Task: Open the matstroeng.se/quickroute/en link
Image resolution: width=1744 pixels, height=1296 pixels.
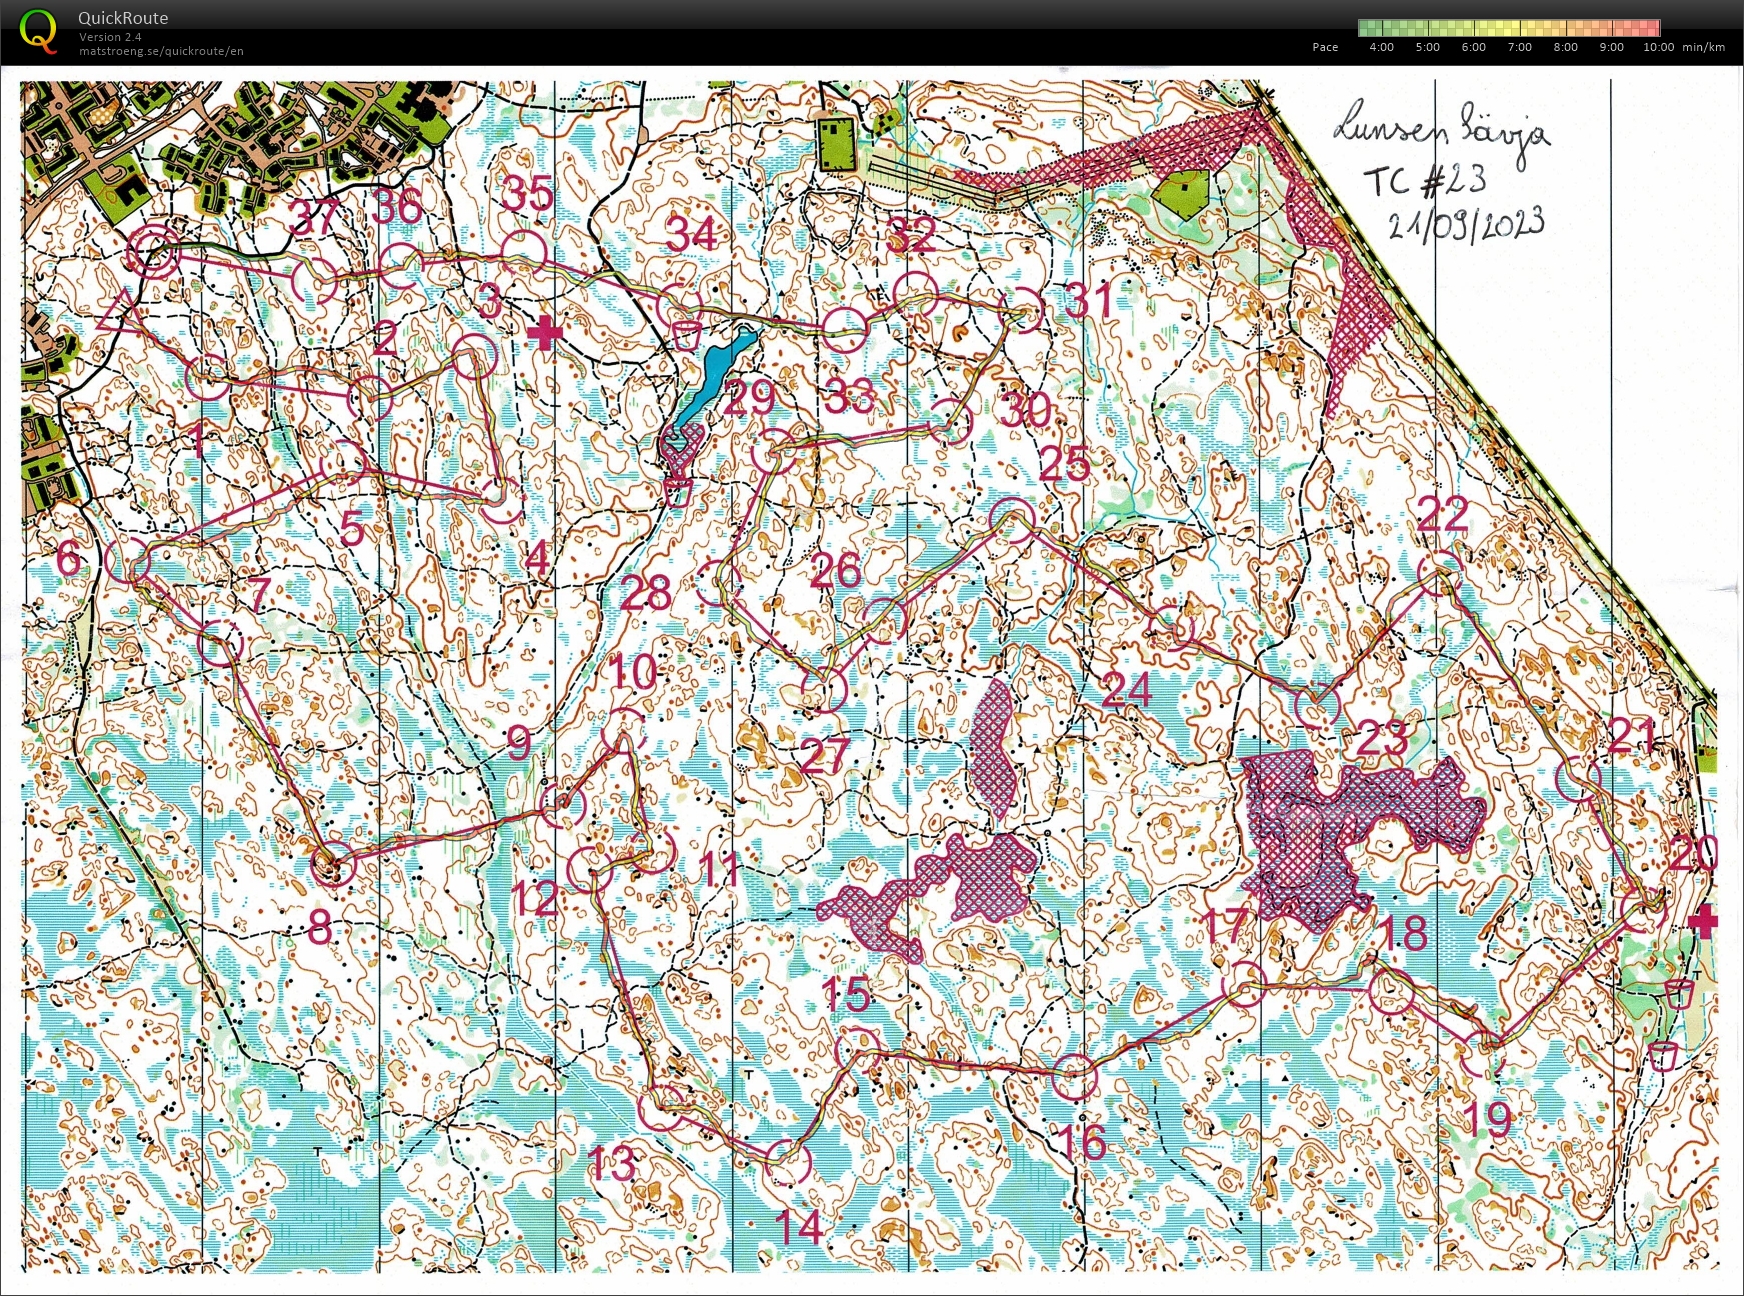Action: pyautogui.click(x=161, y=51)
